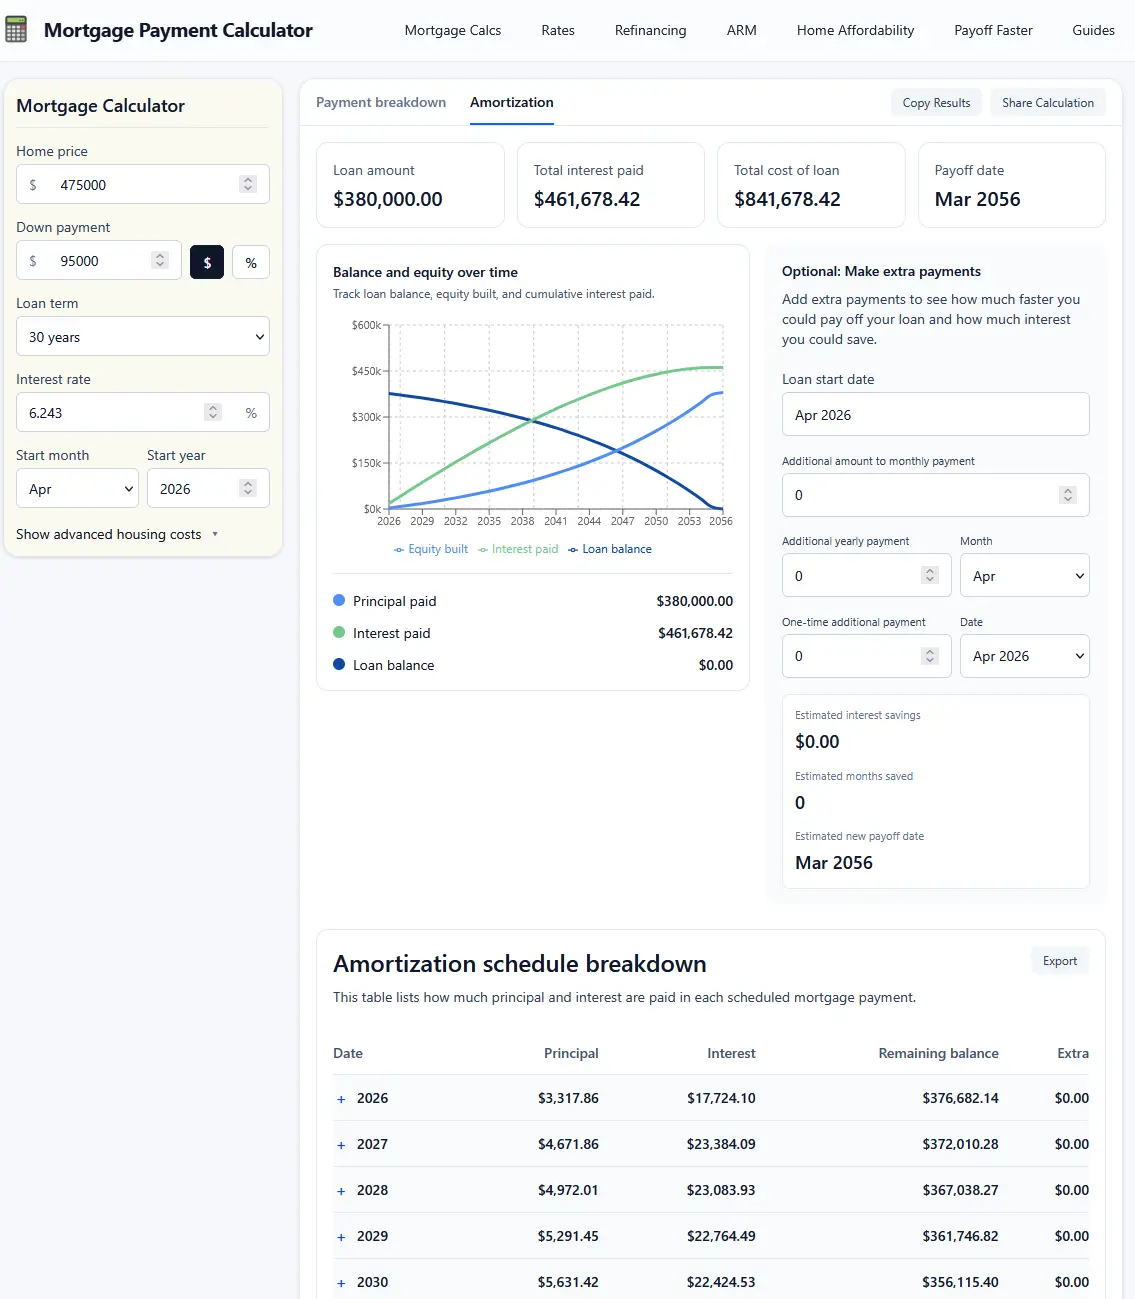Switch to Payment breakdown tab
Viewport: 1135px width, 1299px height.
(381, 102)
